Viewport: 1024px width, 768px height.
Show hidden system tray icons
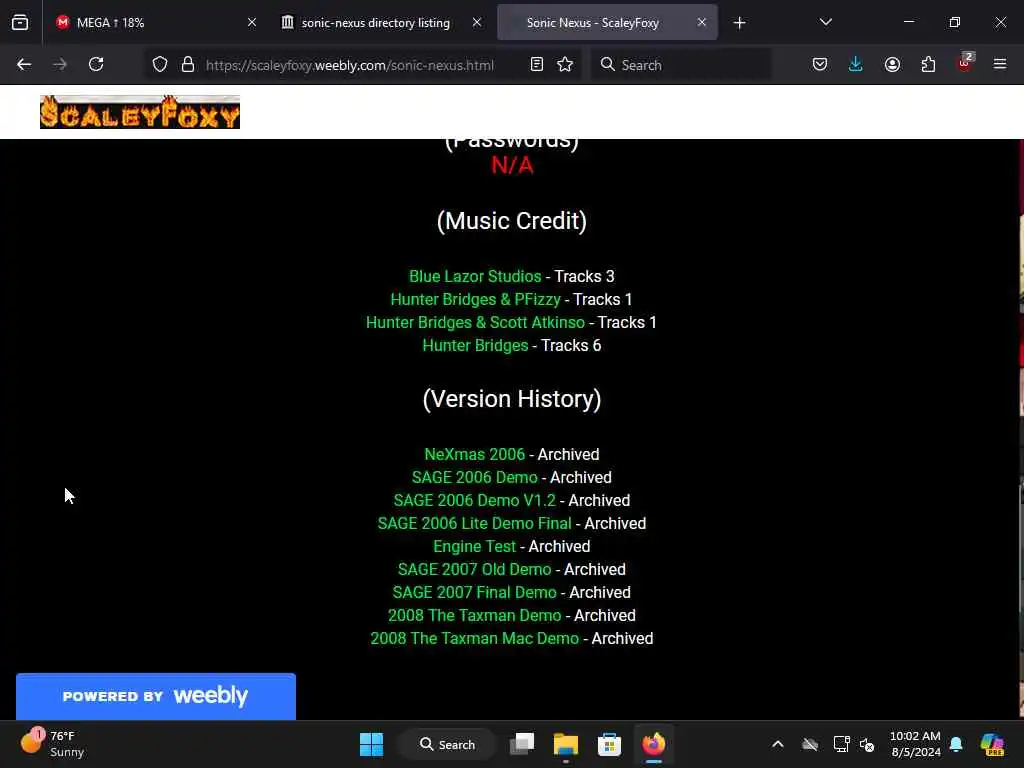(778, 744)
